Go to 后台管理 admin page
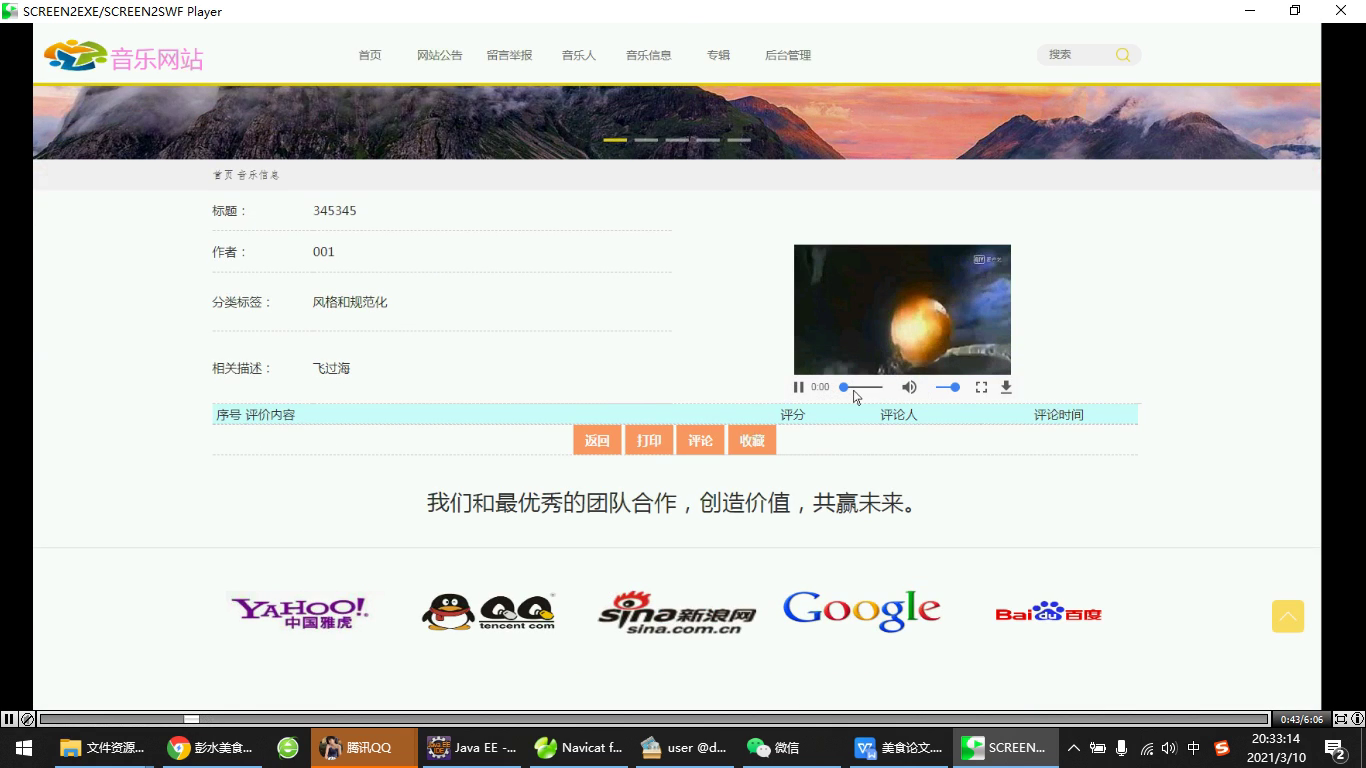Viewport: 1366px width, 768px height. point(787,55)
